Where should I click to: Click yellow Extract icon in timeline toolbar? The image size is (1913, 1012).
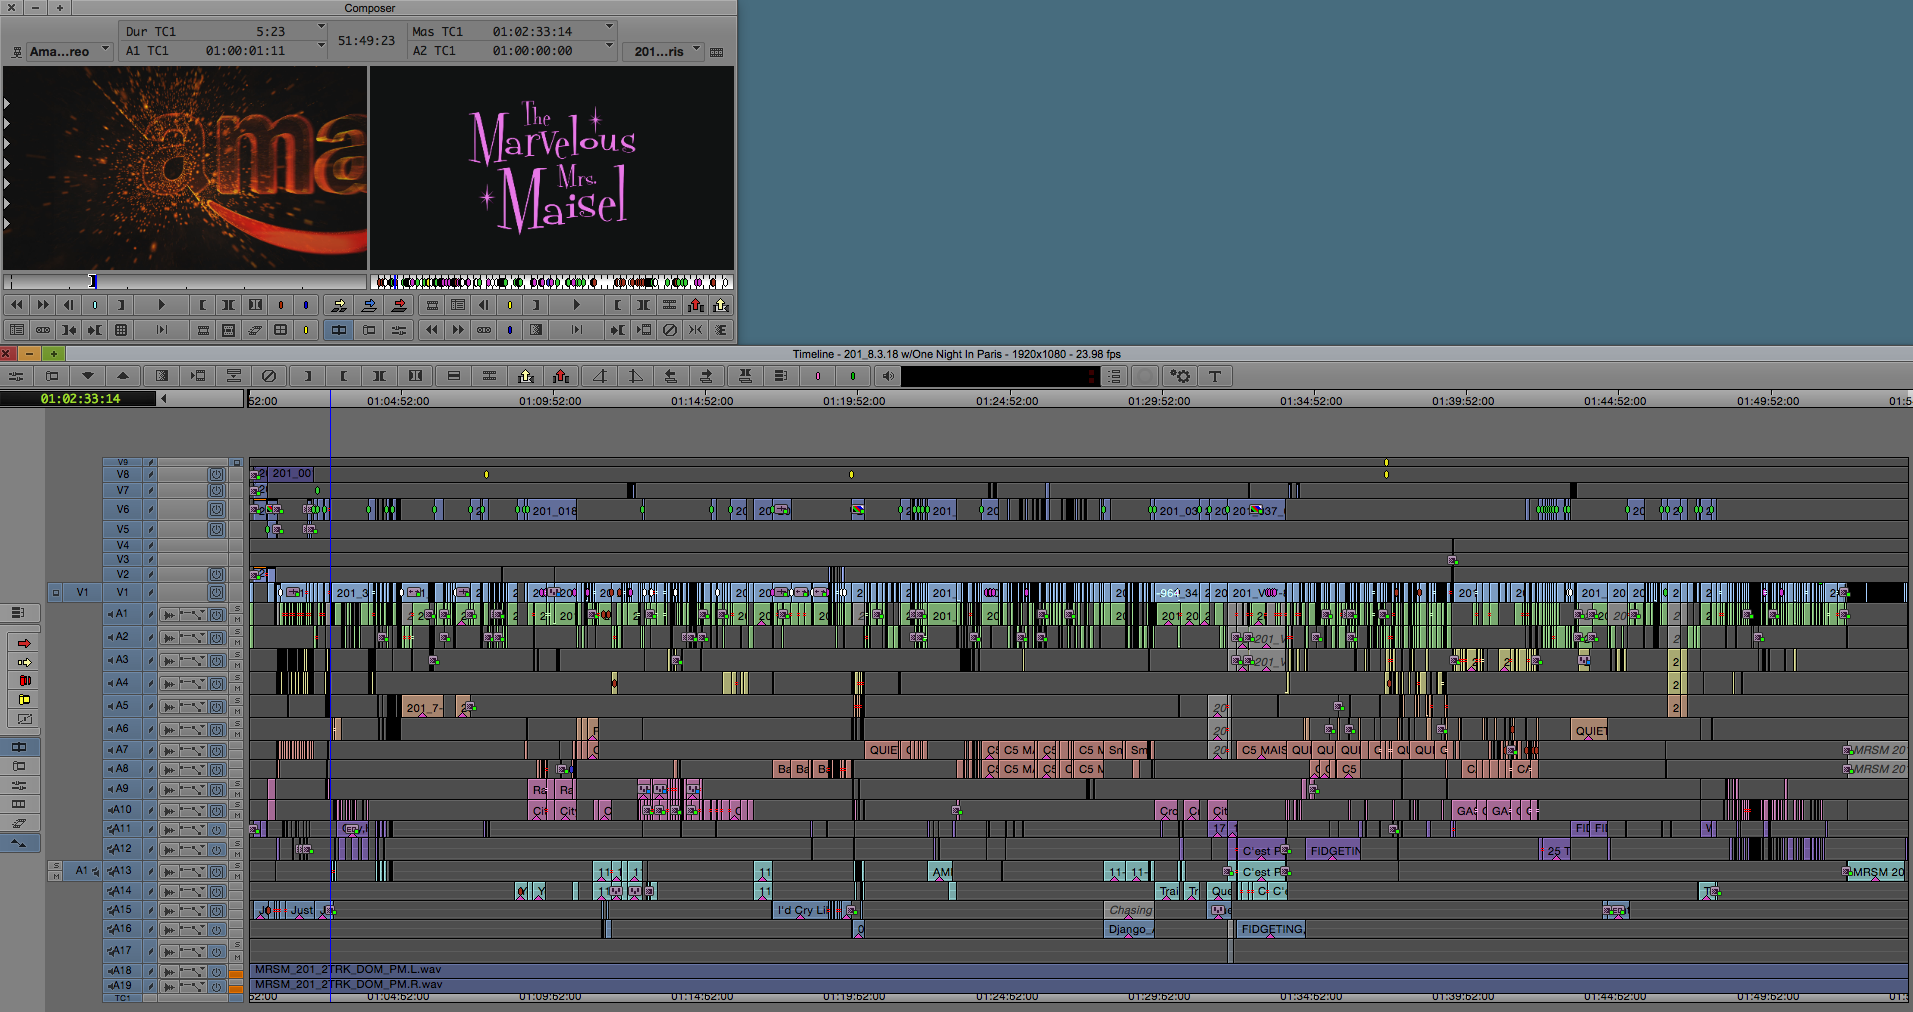pyautogui.click(x=526, y=376)
